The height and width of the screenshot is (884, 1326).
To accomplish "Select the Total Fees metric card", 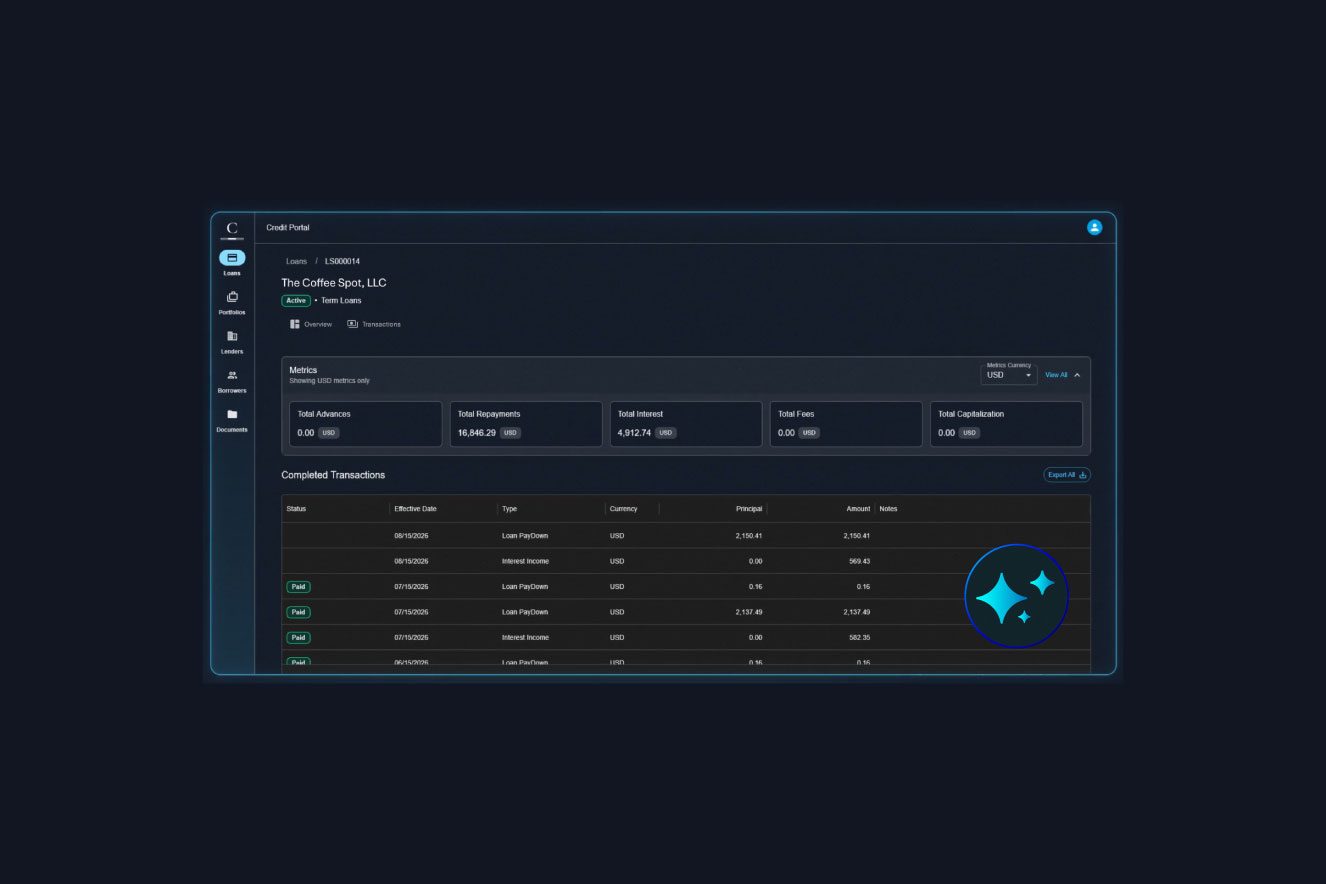I will click(x=846, y=424).
